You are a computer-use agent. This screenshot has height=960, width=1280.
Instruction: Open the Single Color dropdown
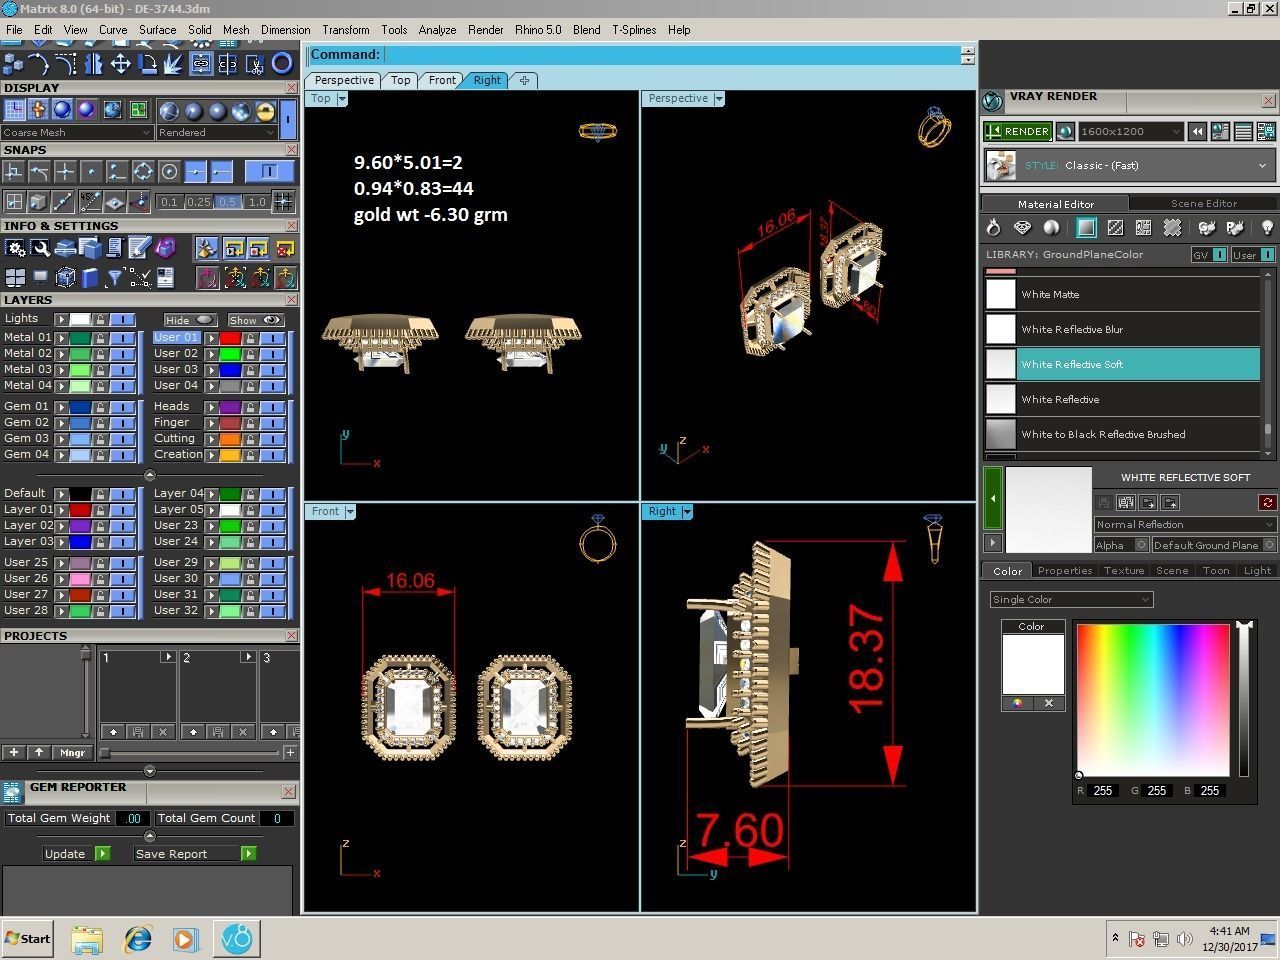pyautogui.click(x=1071, y=599)
